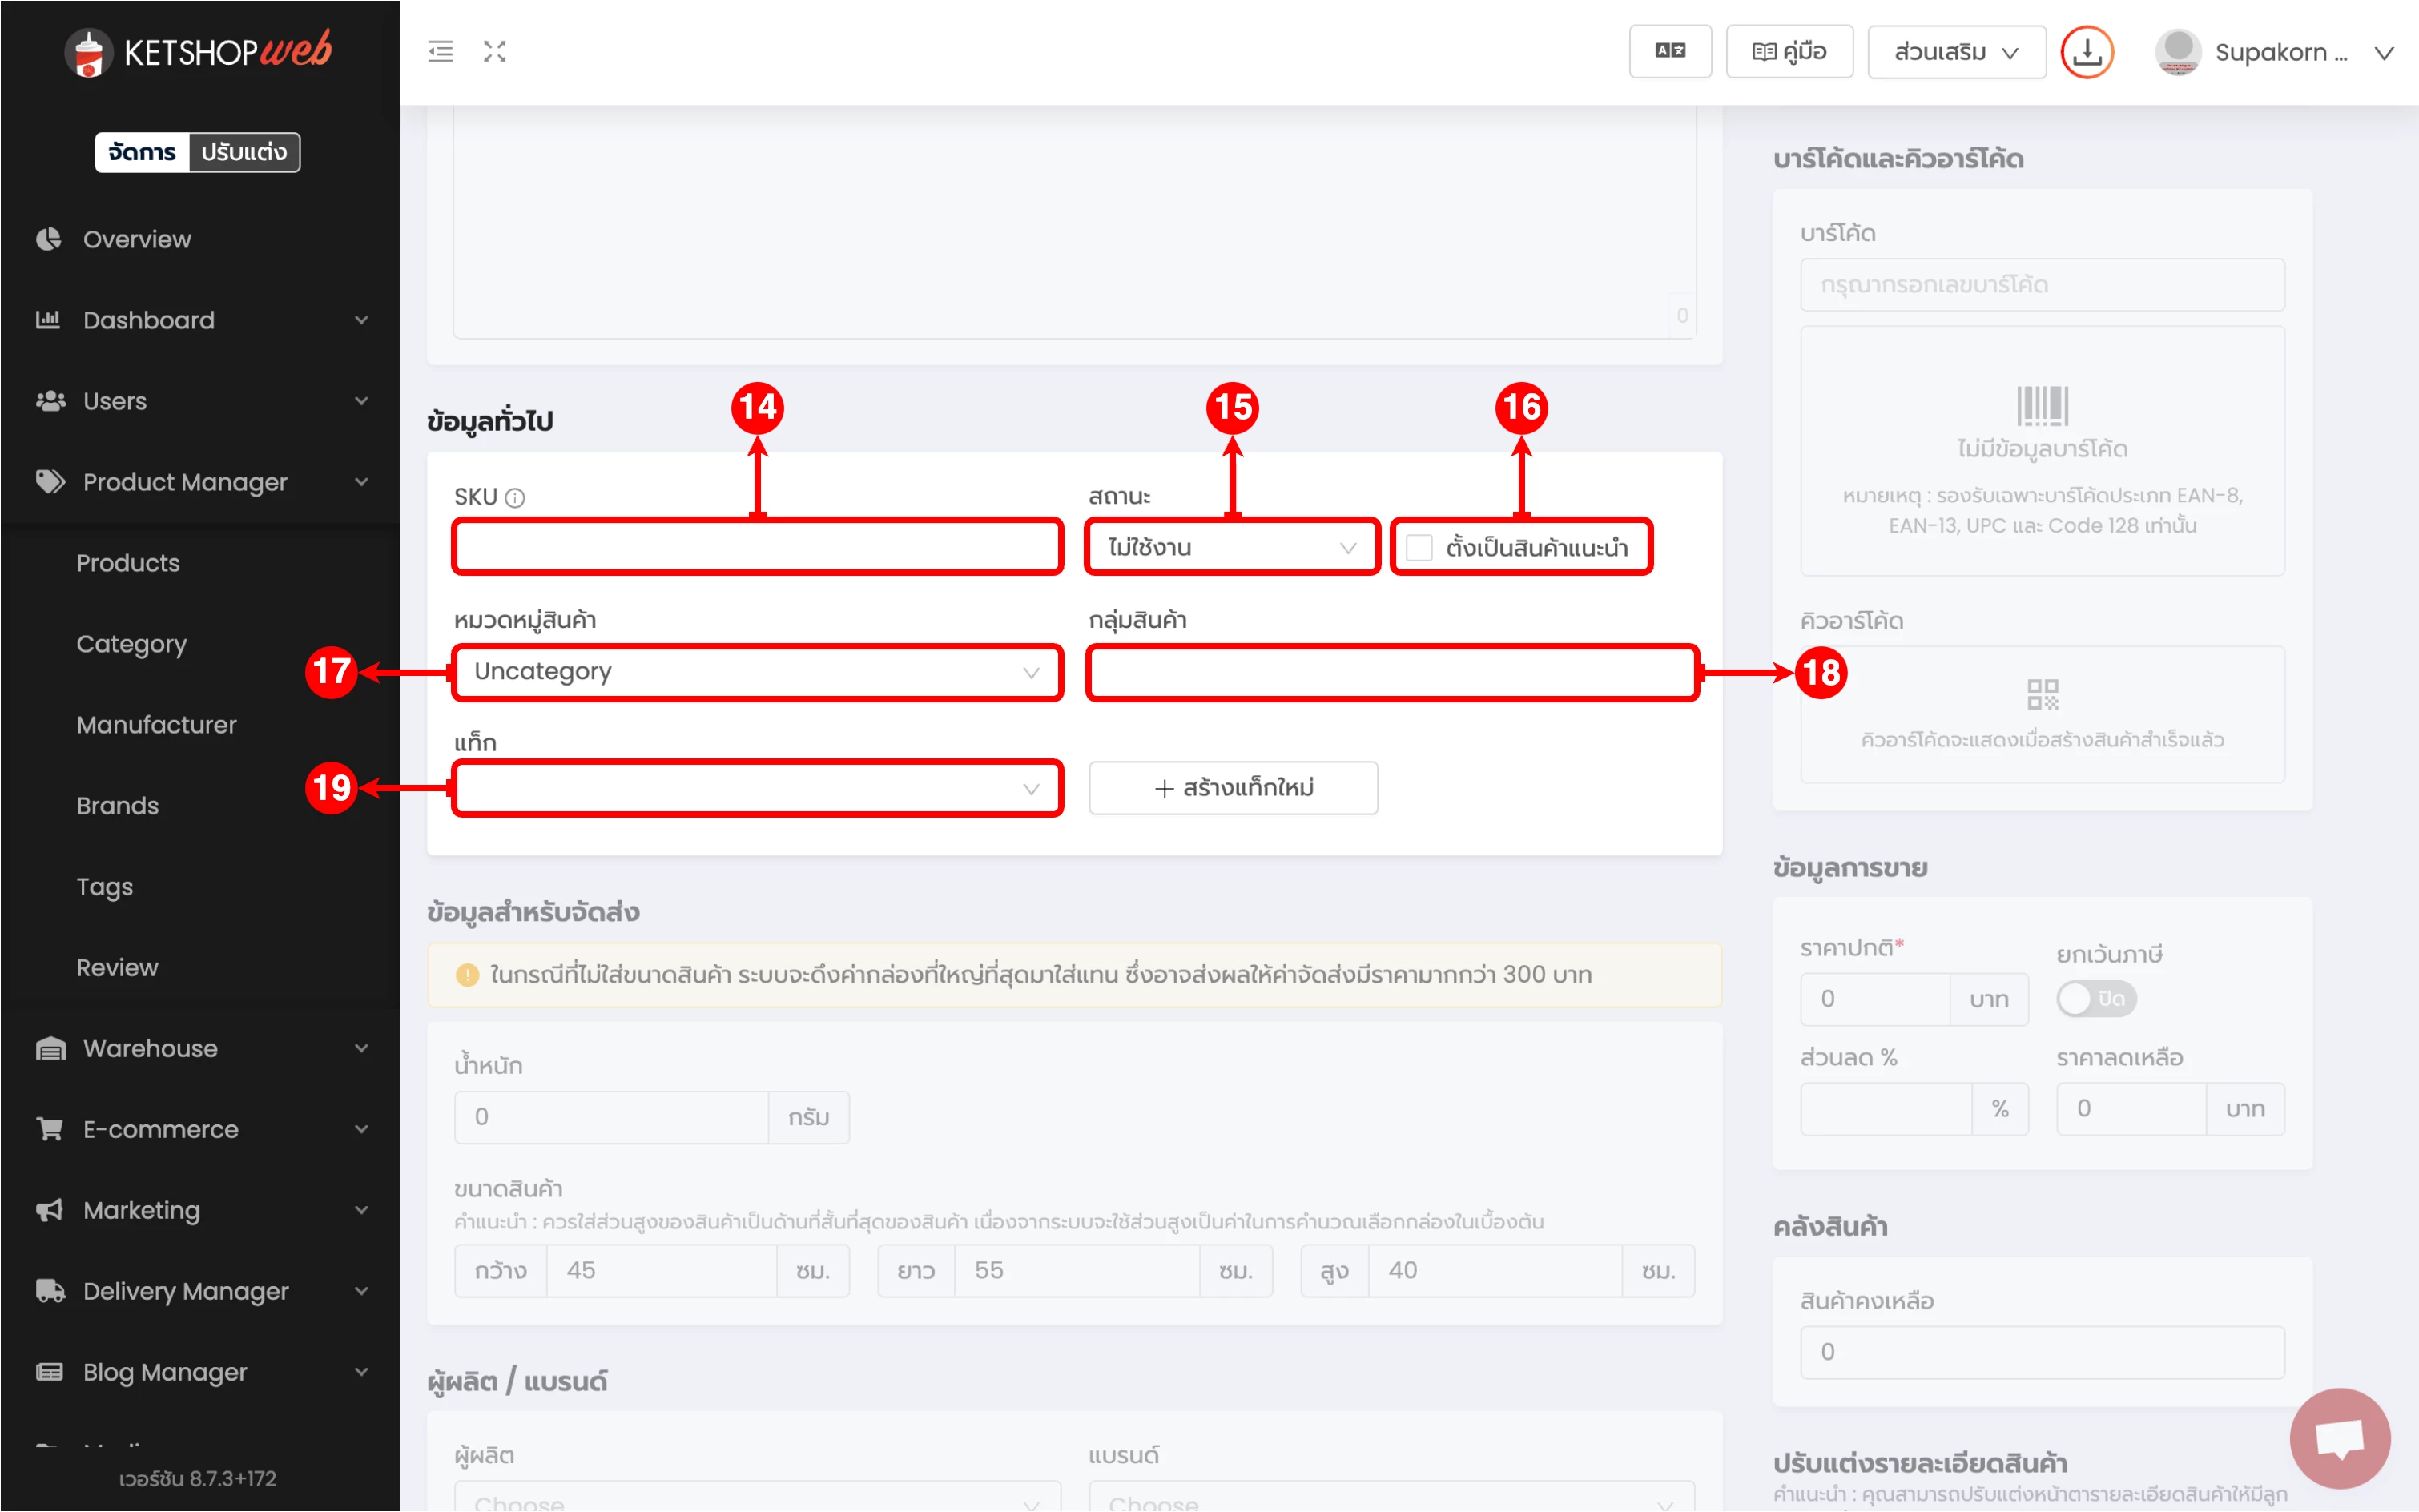Image resolution: width=2419 pixels, height=1512 pixels.
Task: Toggle fullscreen expand icon
Action: (x=494, y=51)
